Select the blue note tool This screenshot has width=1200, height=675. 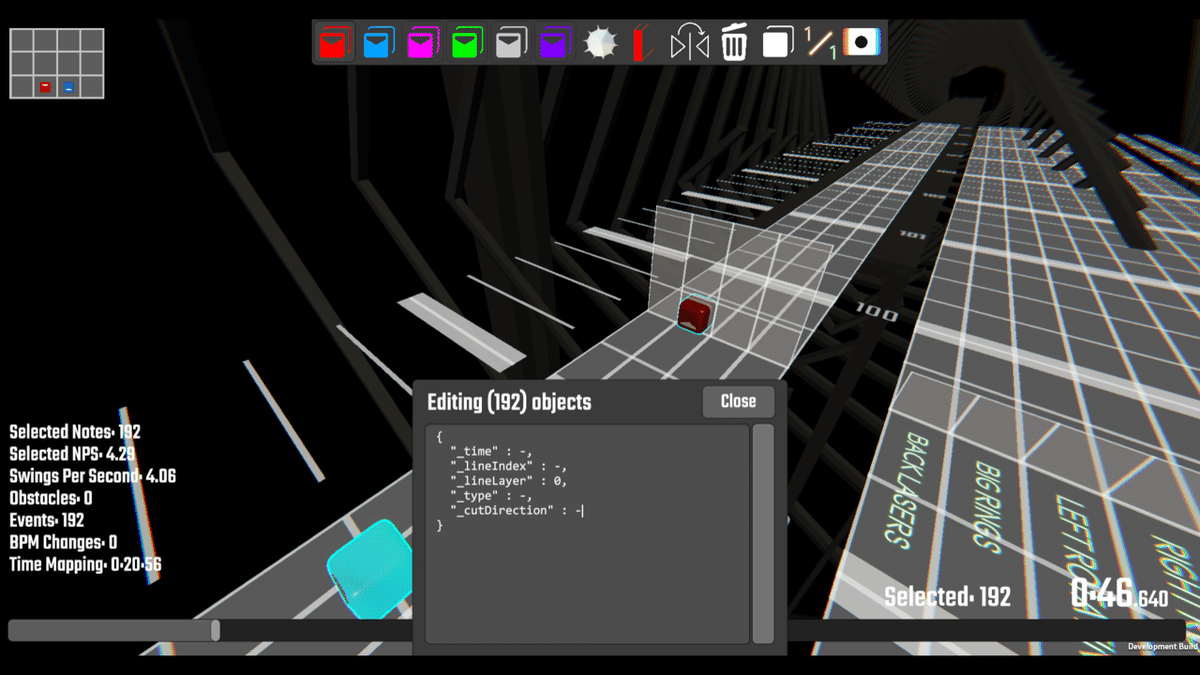tap(378, 43)
